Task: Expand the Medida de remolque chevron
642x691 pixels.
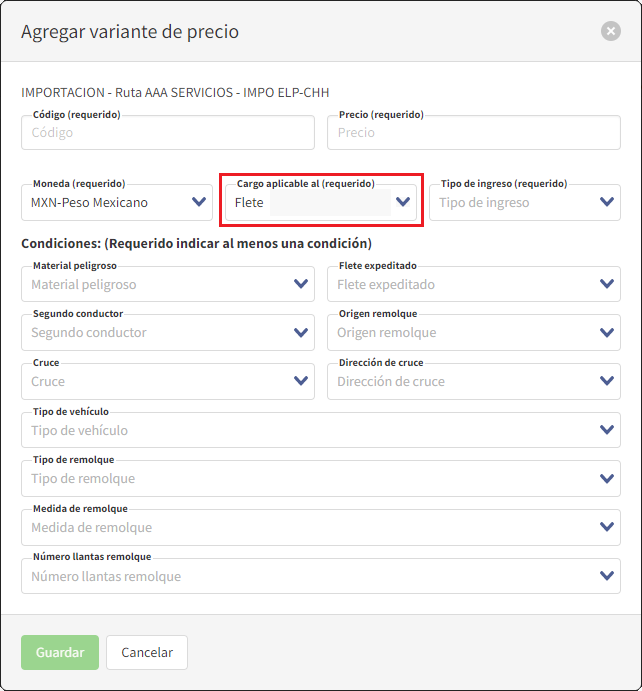Action: pos(607,527)
